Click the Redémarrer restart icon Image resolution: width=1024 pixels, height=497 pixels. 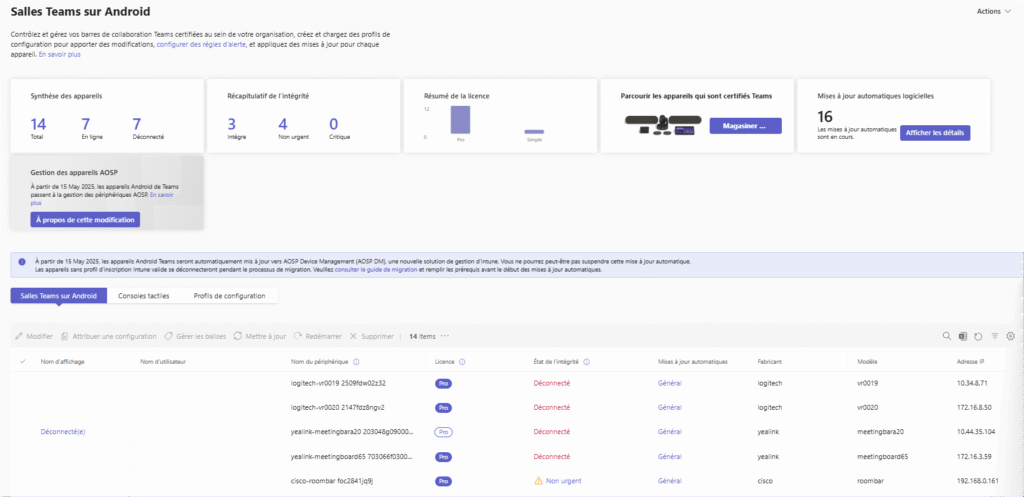click(x=297, y=336)
